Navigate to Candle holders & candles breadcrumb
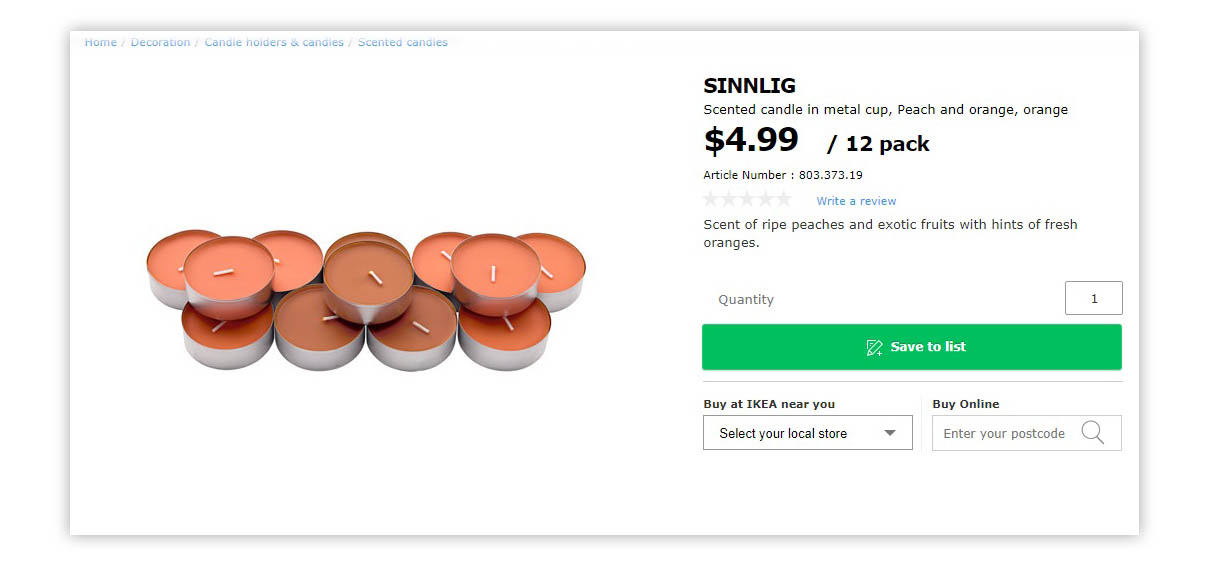The image size is (1210, 566). click(x=274, y=43)
